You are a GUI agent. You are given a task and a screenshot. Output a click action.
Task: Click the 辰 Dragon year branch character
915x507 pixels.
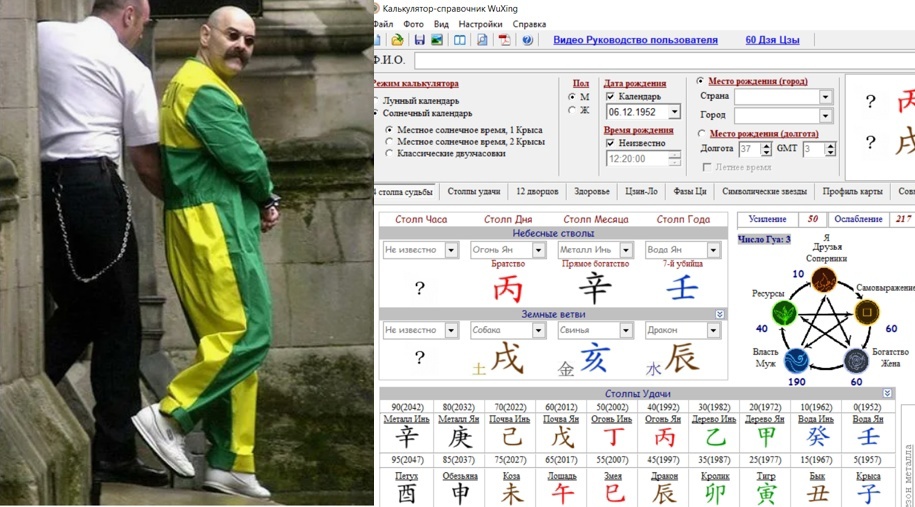[682, 358]
